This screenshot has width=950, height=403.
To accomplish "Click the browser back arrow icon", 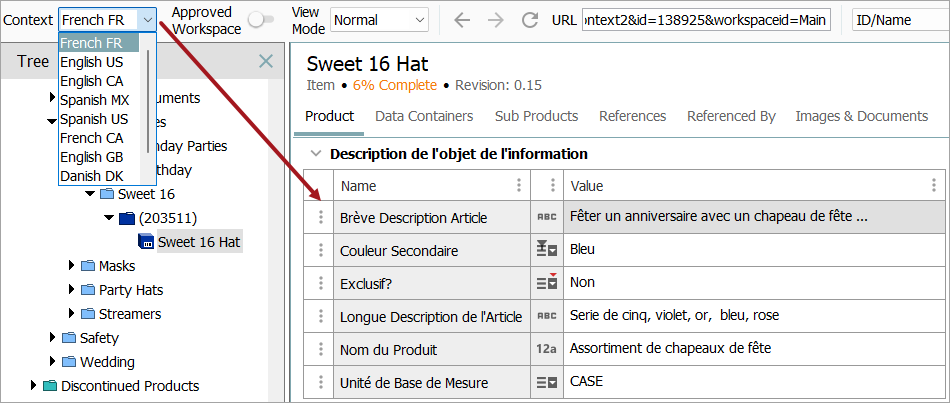I will [x=462, y=20].
